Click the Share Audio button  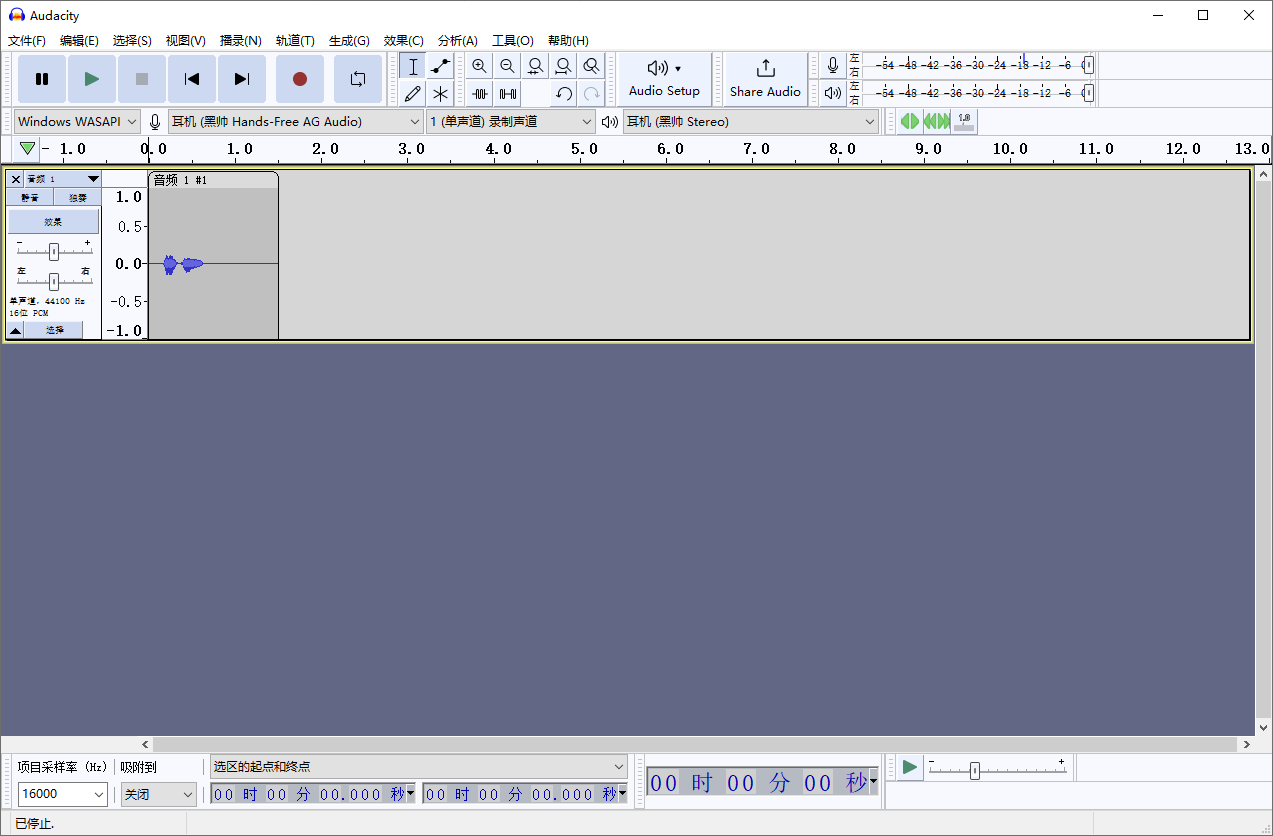tap(765, 79)
